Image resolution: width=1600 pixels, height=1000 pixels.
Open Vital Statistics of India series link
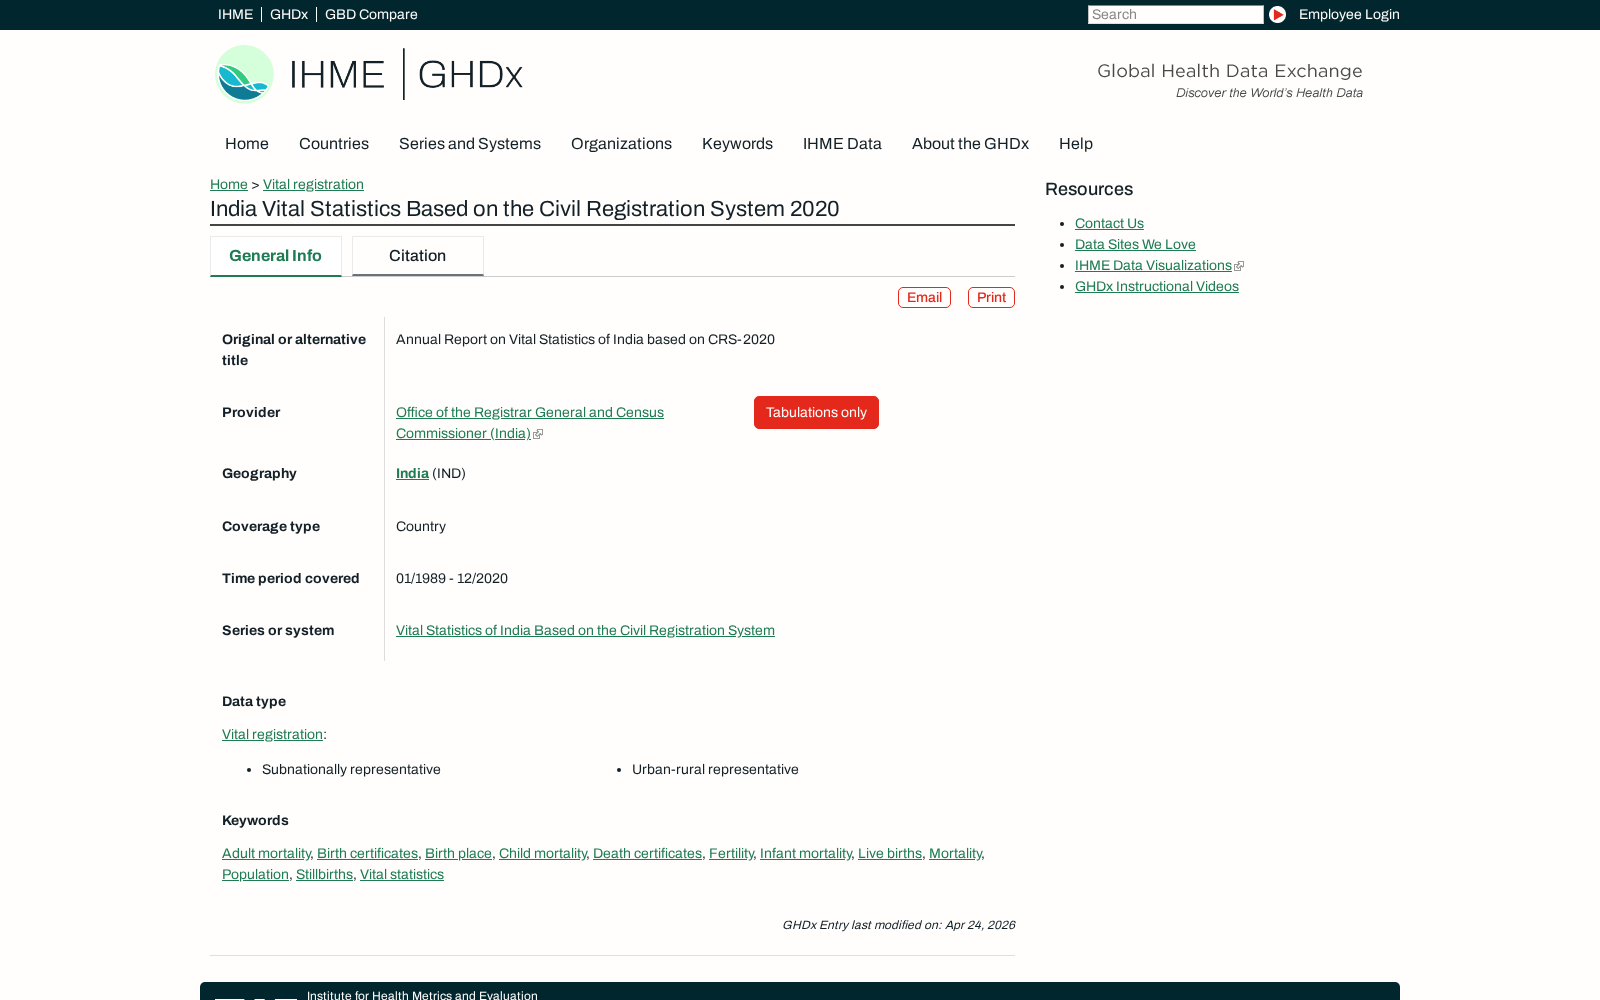pos(585,630)
